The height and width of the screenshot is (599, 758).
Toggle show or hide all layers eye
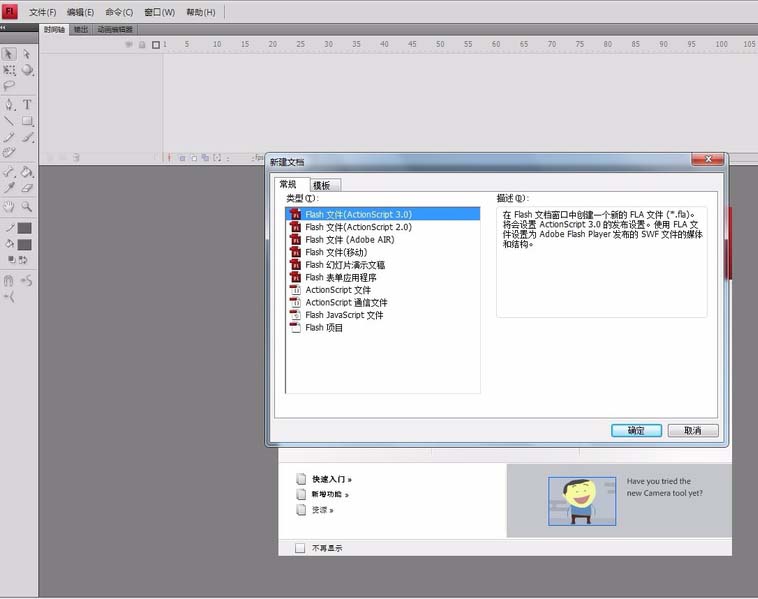(x=129, y=44)
